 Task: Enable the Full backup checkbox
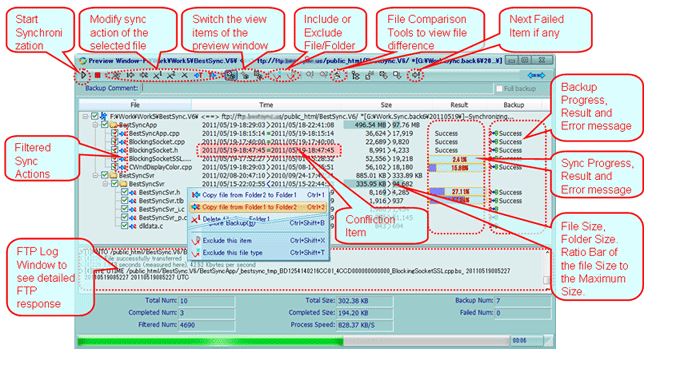point(499,88)
